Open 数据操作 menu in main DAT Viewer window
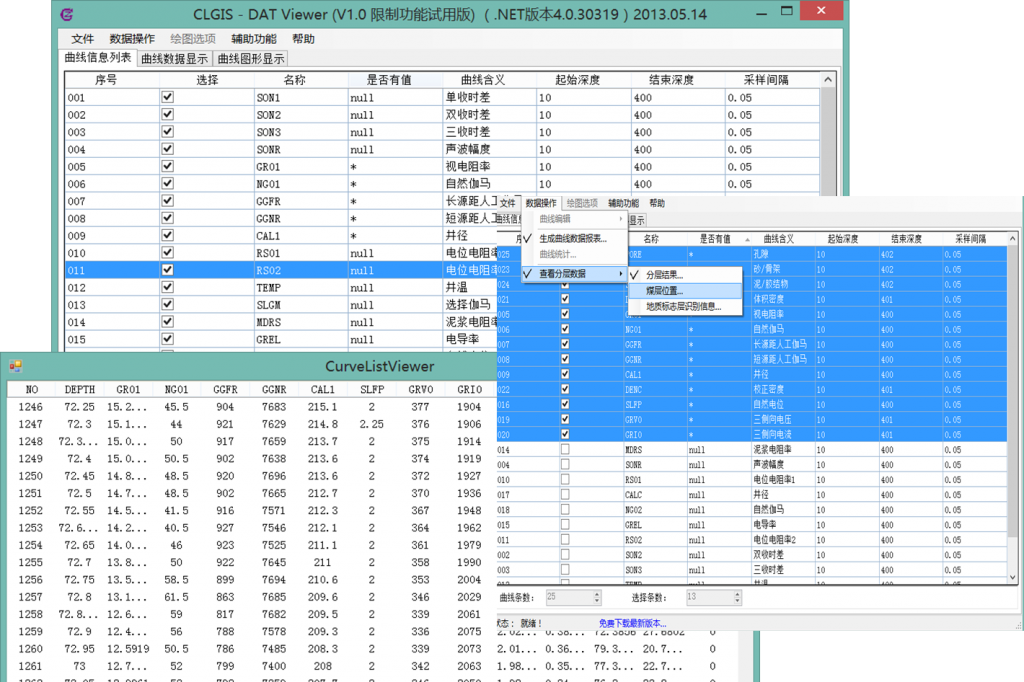Viewport: 1024px width, 682px height. click(x=132, y=39)
